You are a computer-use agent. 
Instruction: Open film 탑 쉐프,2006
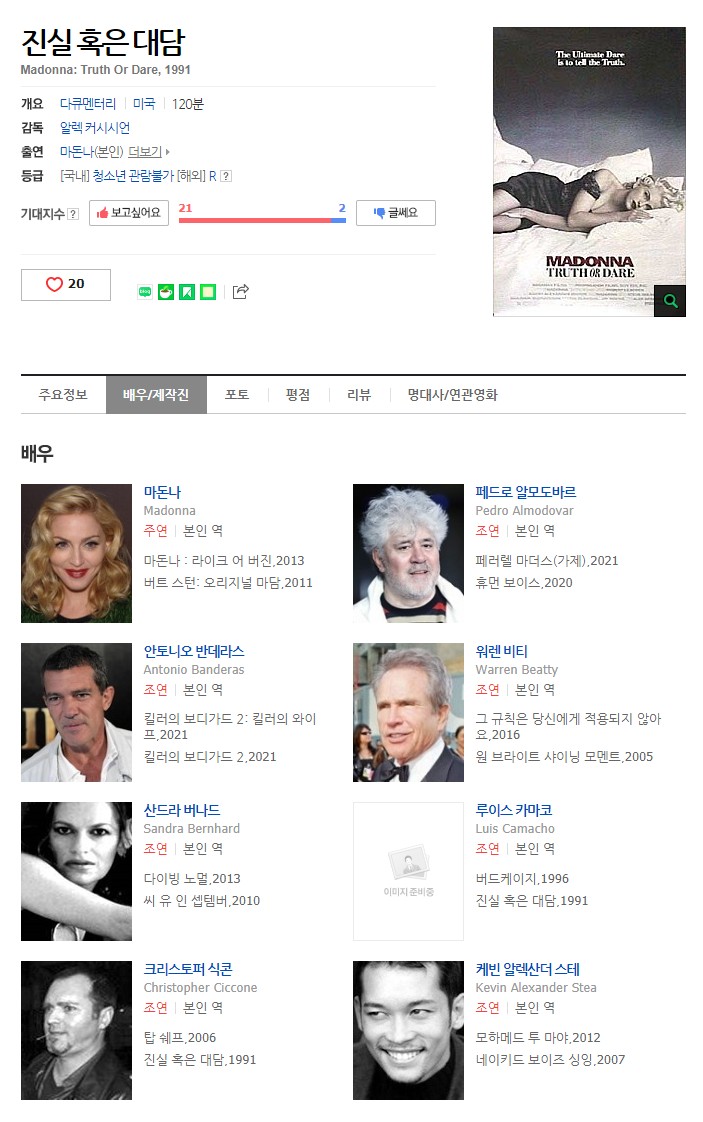click(x=180, y=1037)
